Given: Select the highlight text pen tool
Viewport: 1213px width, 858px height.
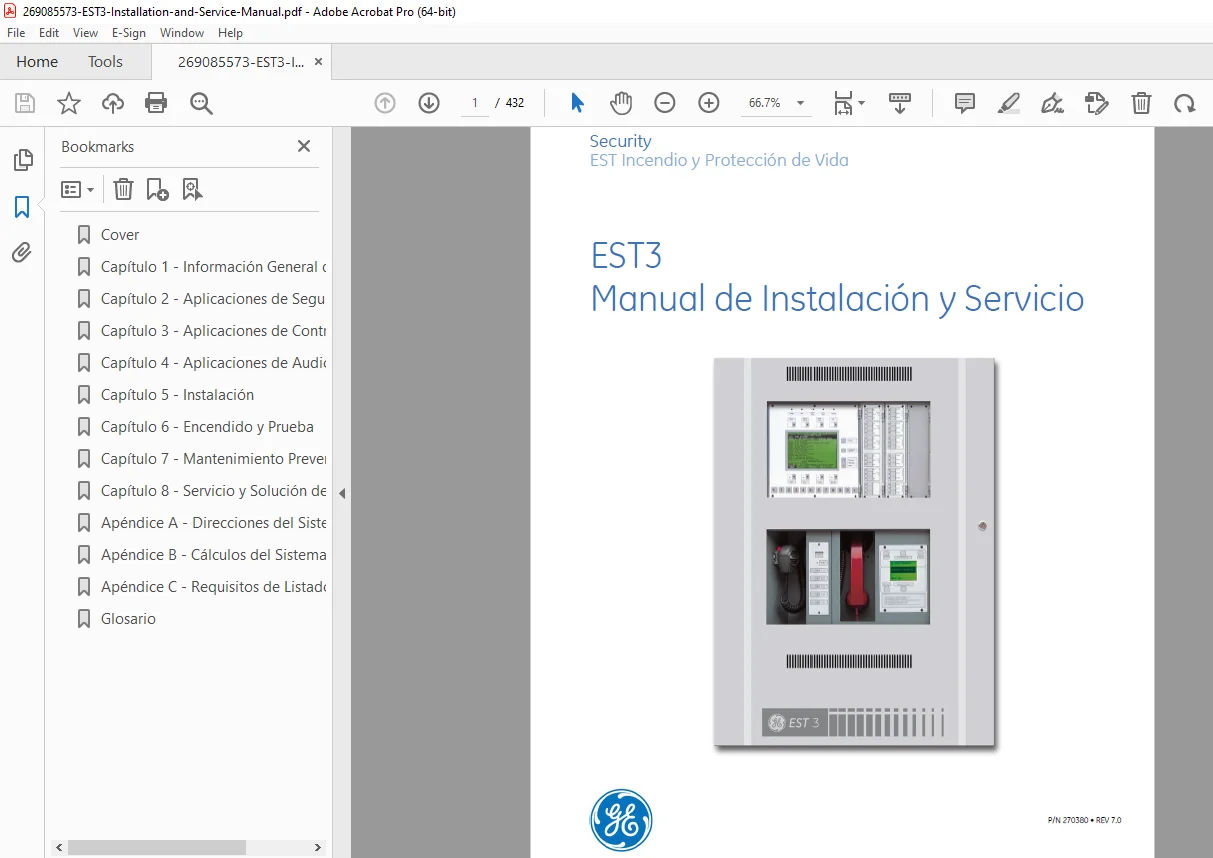Looking at the screenshot, I should (x=1009, y=103).
